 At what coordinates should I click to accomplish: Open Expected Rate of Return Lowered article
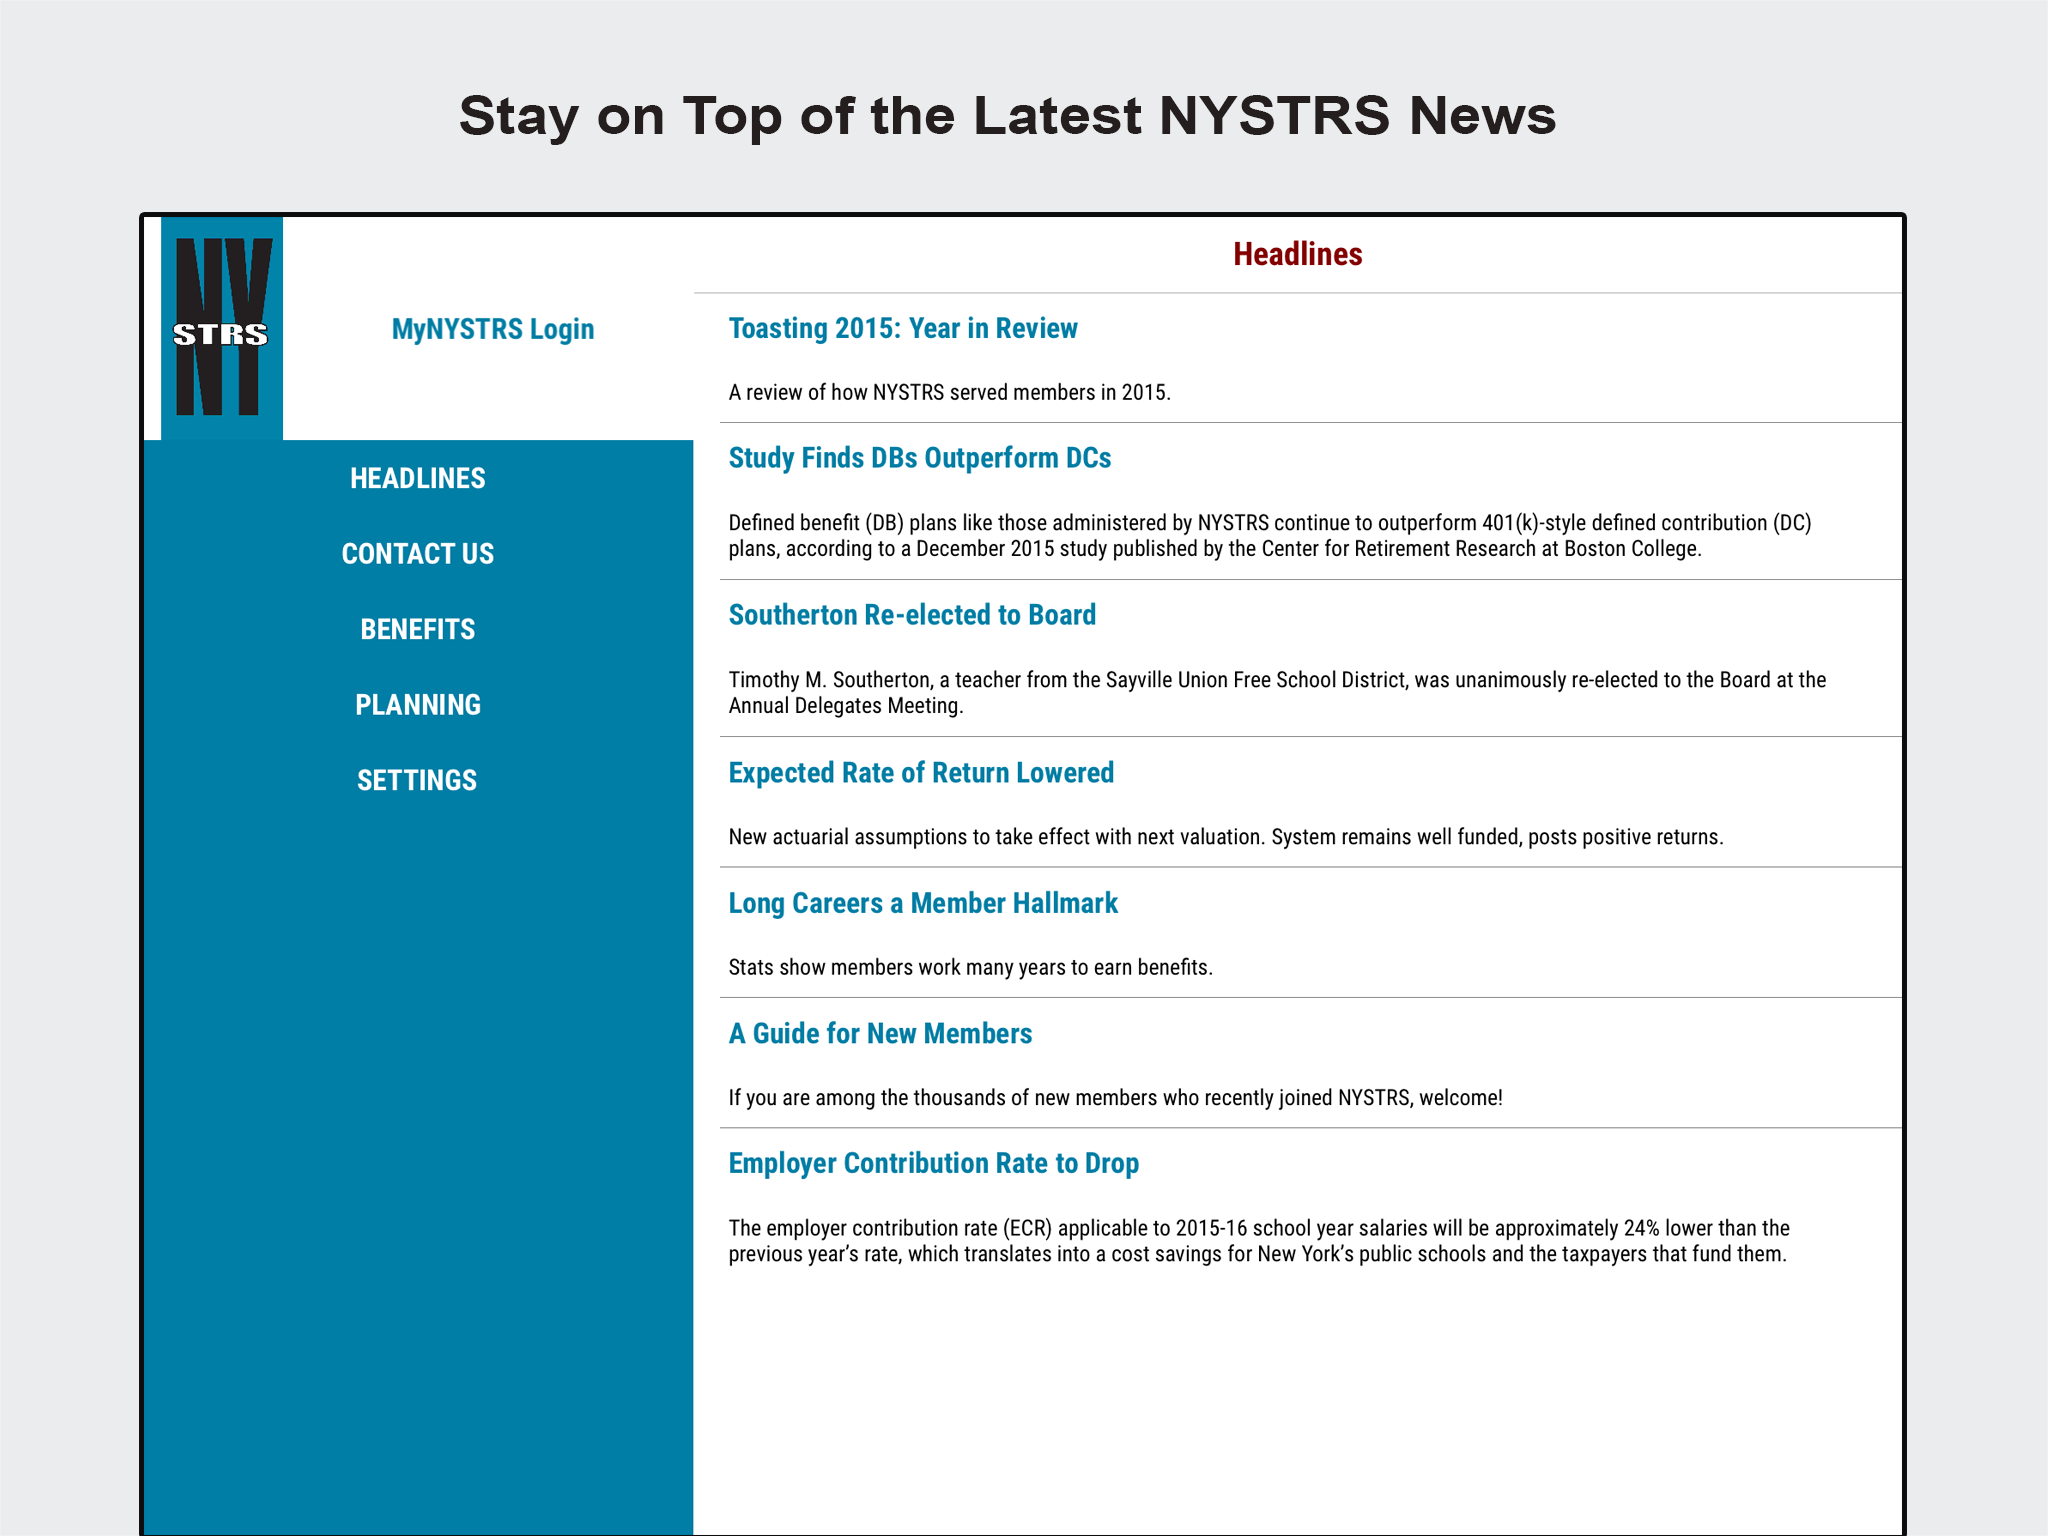click(920, 773)
